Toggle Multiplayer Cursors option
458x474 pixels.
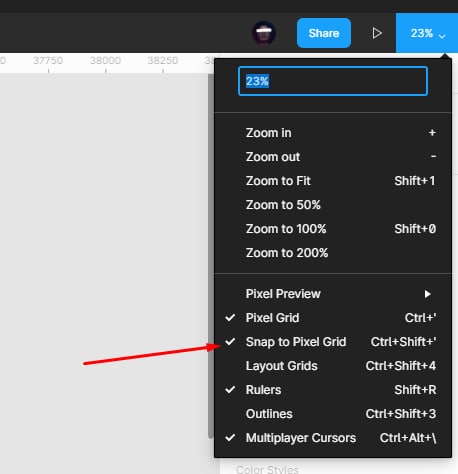(333, 438)
